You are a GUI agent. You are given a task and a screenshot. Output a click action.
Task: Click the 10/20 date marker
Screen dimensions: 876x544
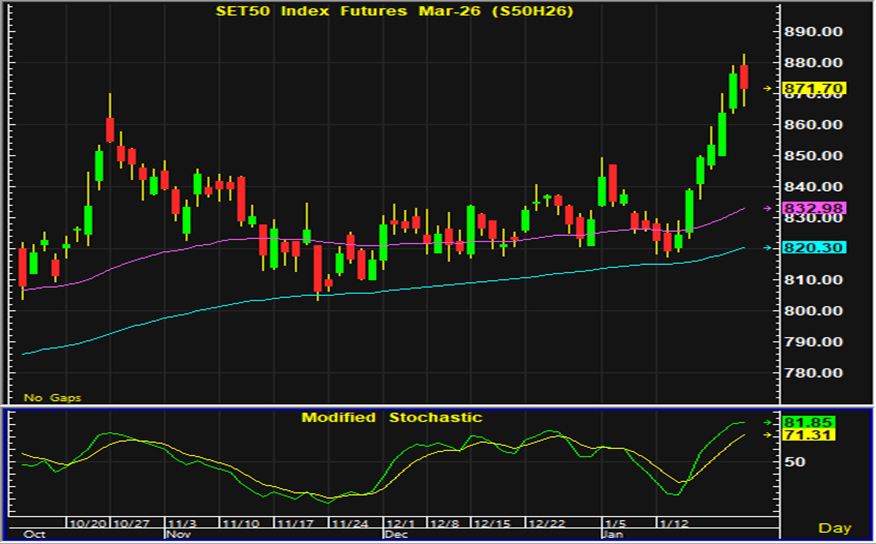click(87, 523)
